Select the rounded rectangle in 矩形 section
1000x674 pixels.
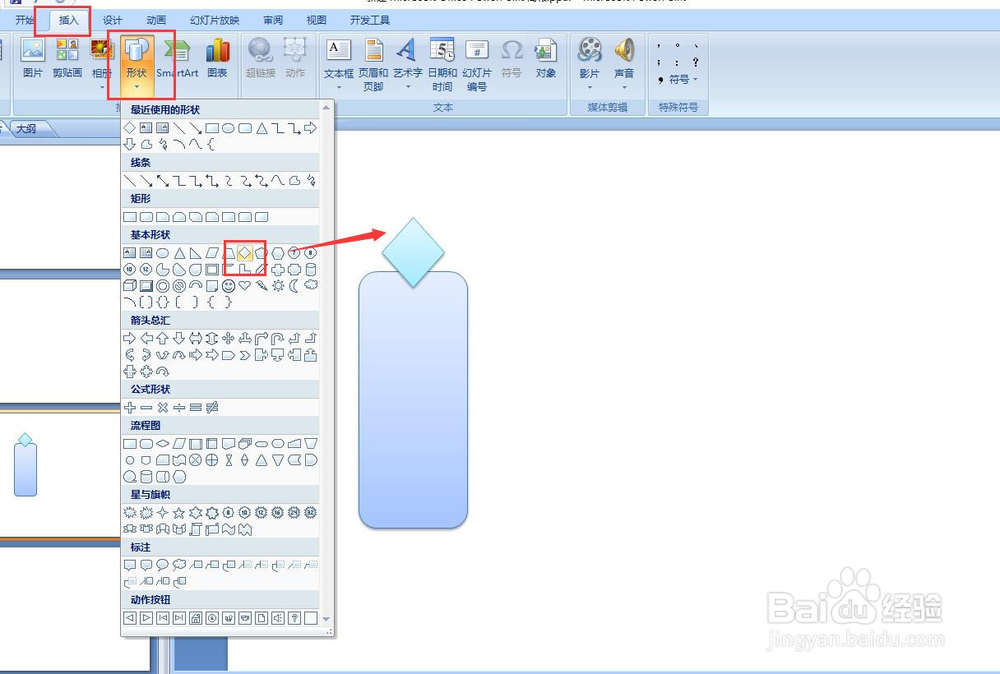pyautogui.click(x=146, y=217)
